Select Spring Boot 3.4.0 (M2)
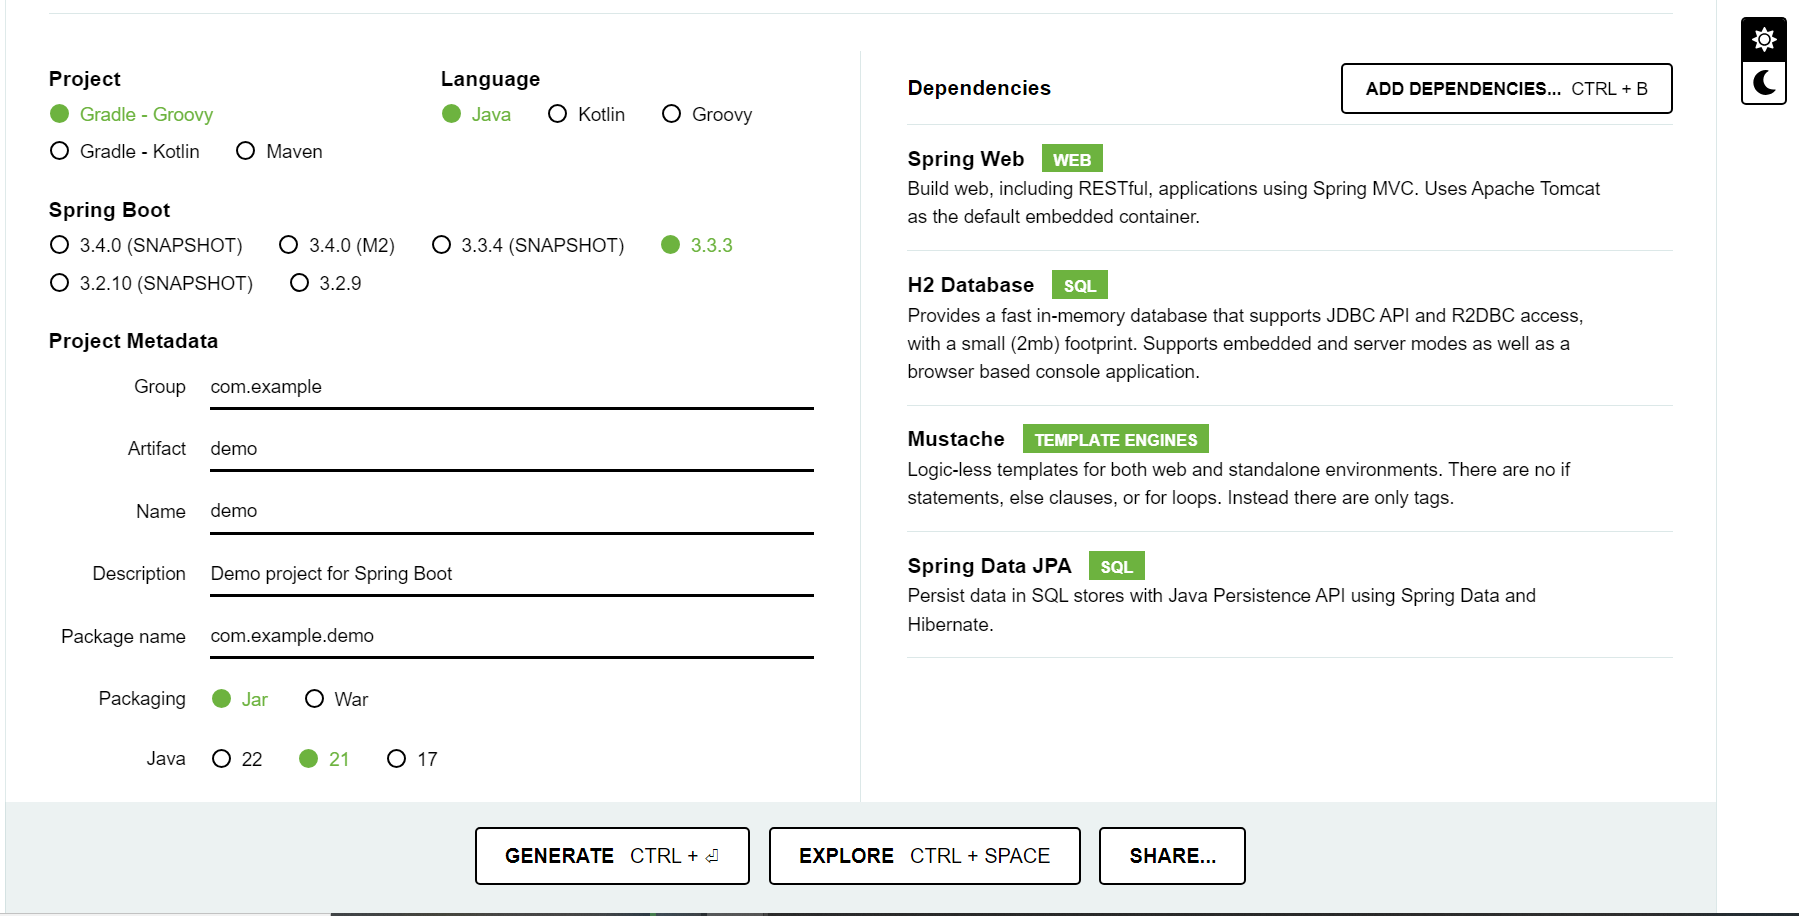 click(x=337, y=245)
